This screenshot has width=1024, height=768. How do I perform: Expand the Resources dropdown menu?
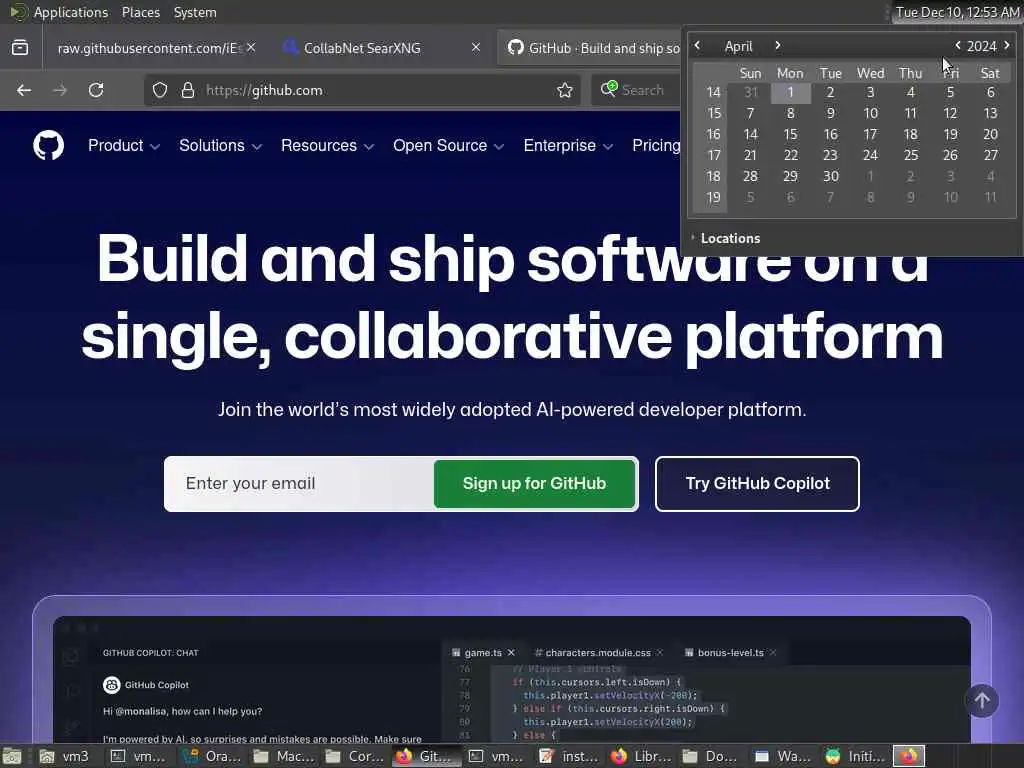(328, 146)
